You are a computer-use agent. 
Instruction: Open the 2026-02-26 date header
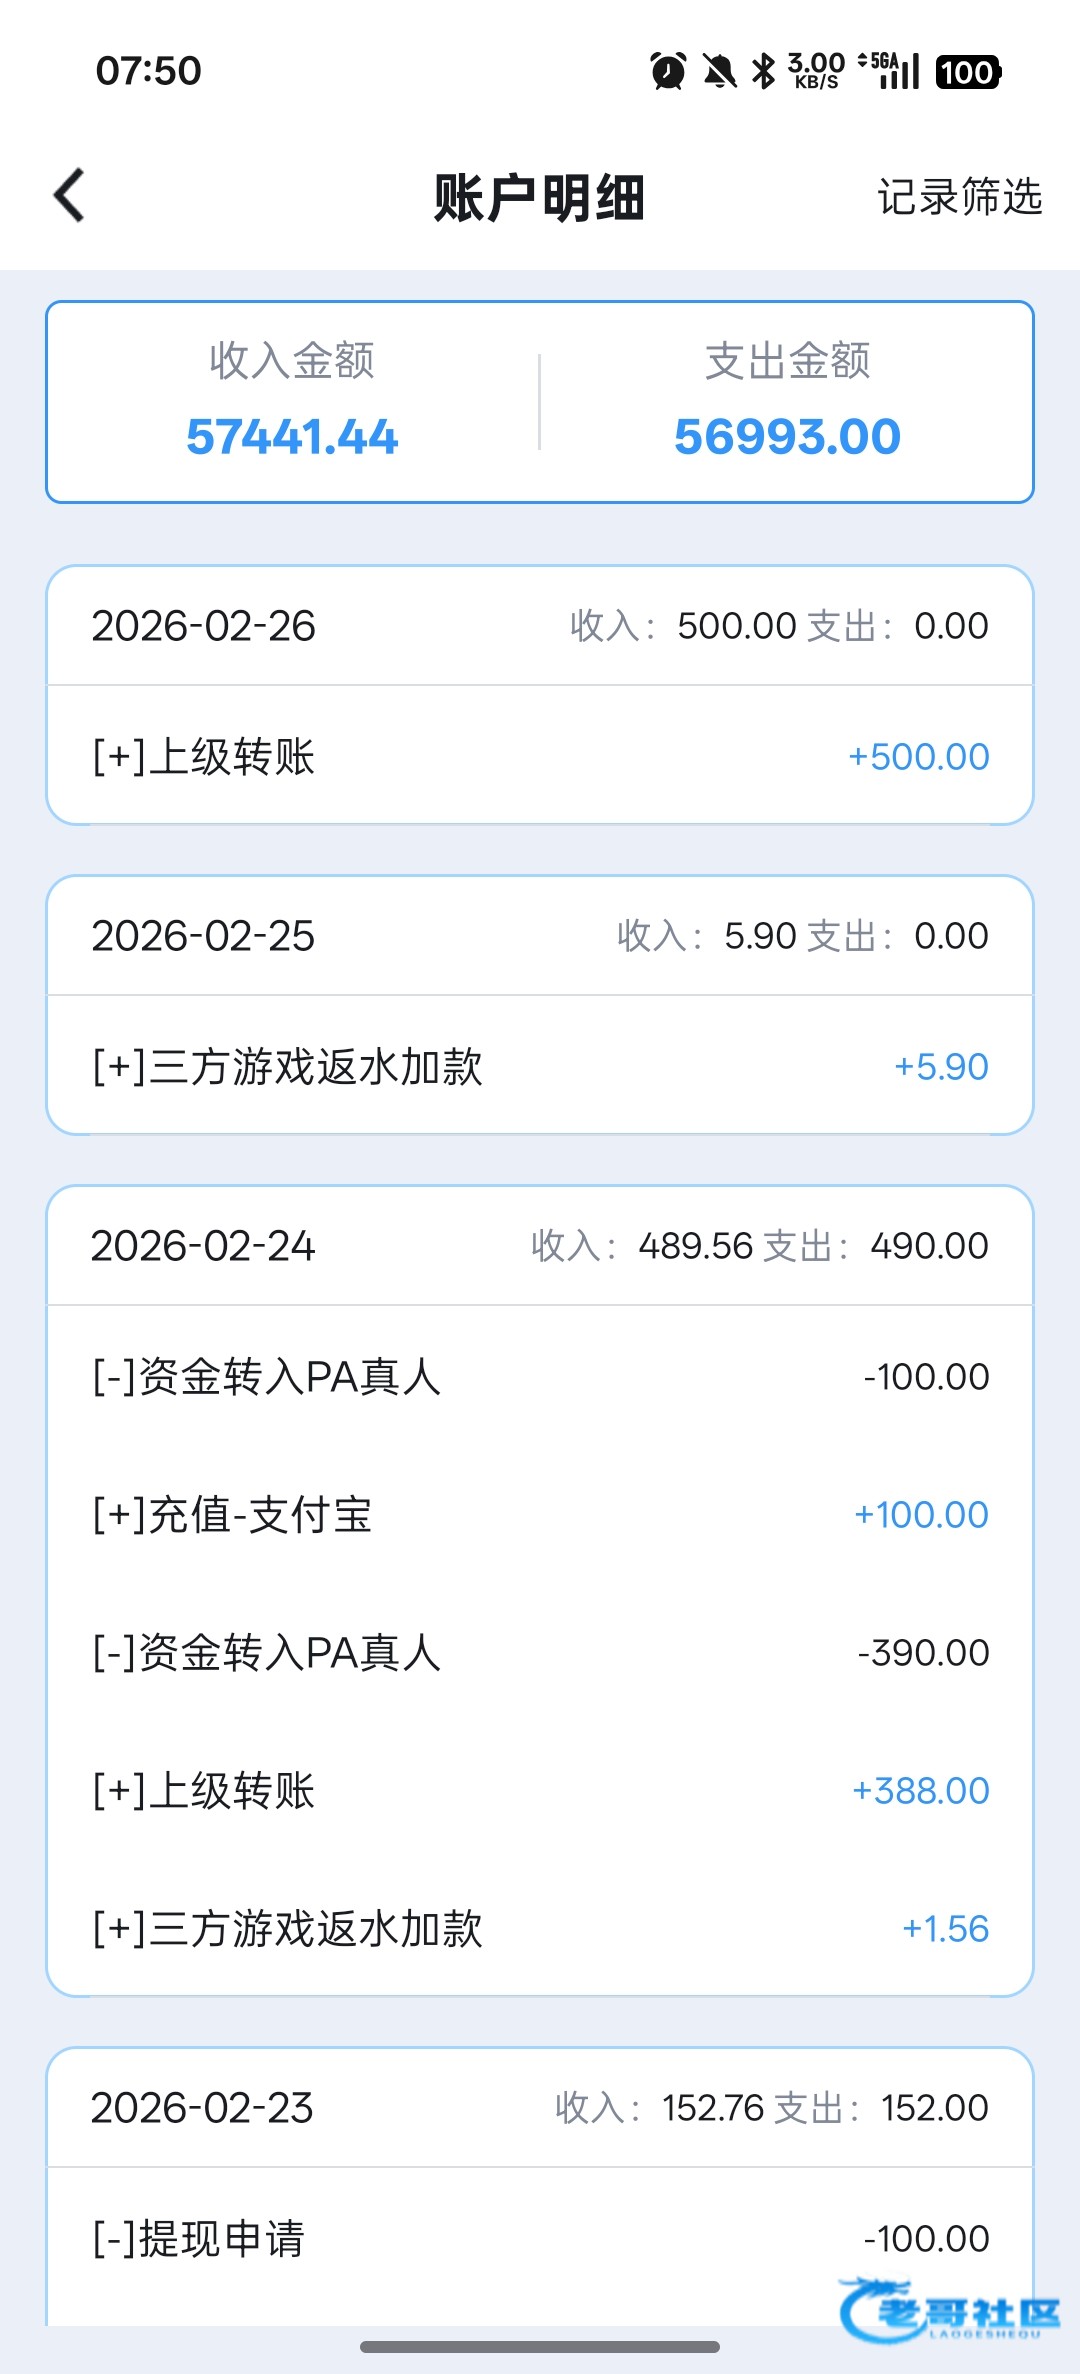pyautogui.click(x=540, y=626)
